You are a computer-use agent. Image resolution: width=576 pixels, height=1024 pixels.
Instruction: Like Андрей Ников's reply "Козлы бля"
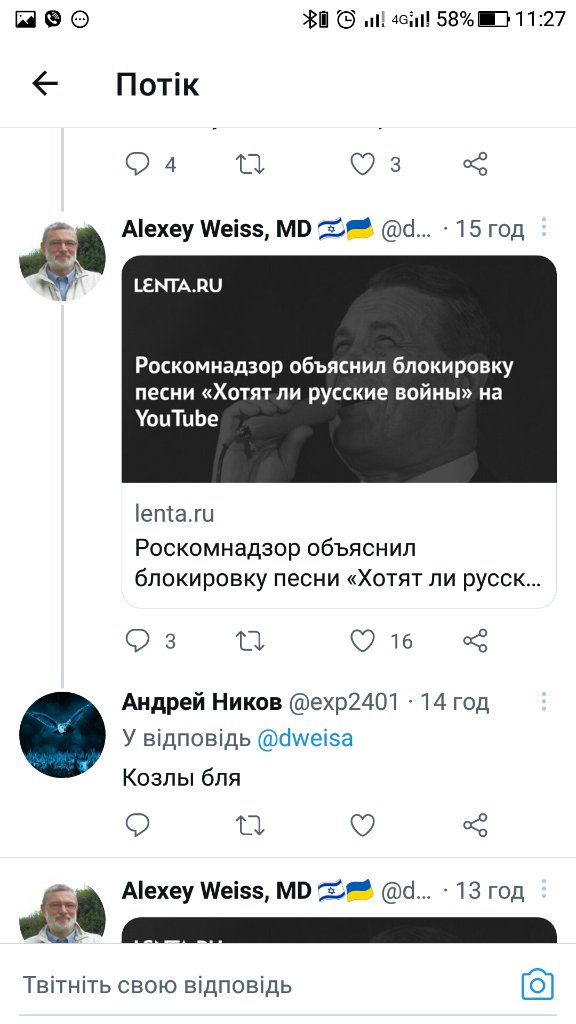point(362,825)
